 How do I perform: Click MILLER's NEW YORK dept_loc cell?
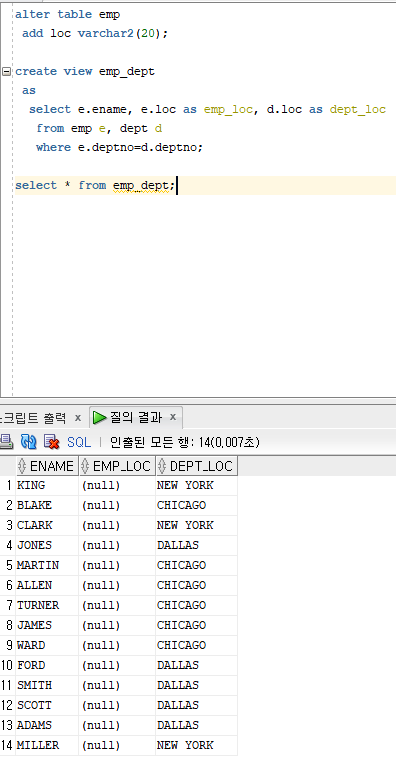point(197,745)
